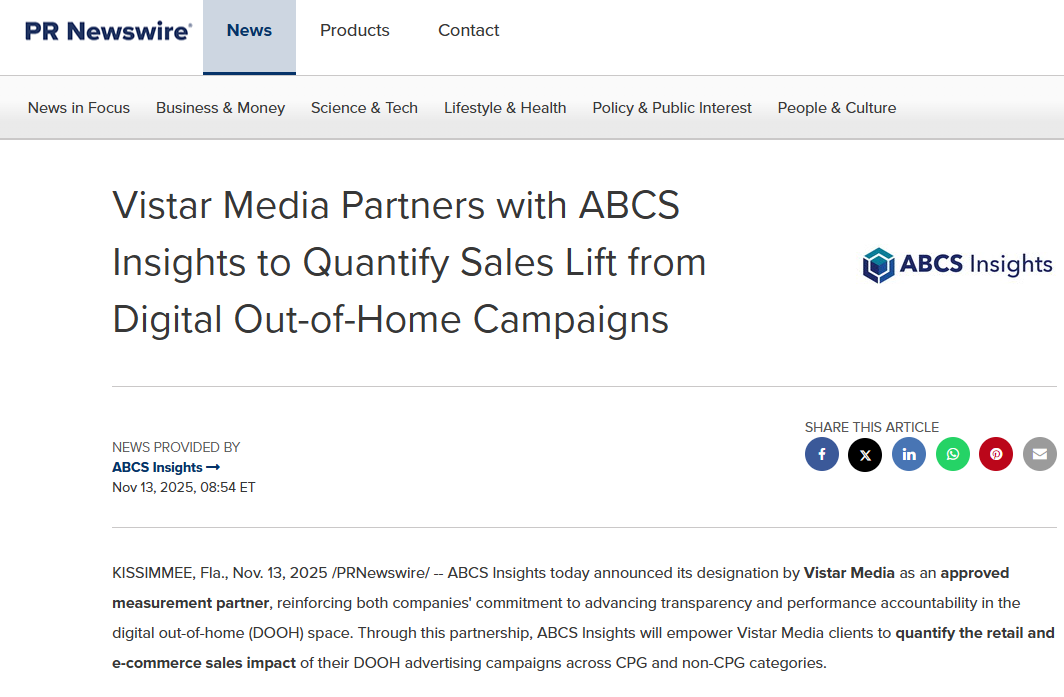
Task: Share the article on X
Action: [x=865, y=454]
